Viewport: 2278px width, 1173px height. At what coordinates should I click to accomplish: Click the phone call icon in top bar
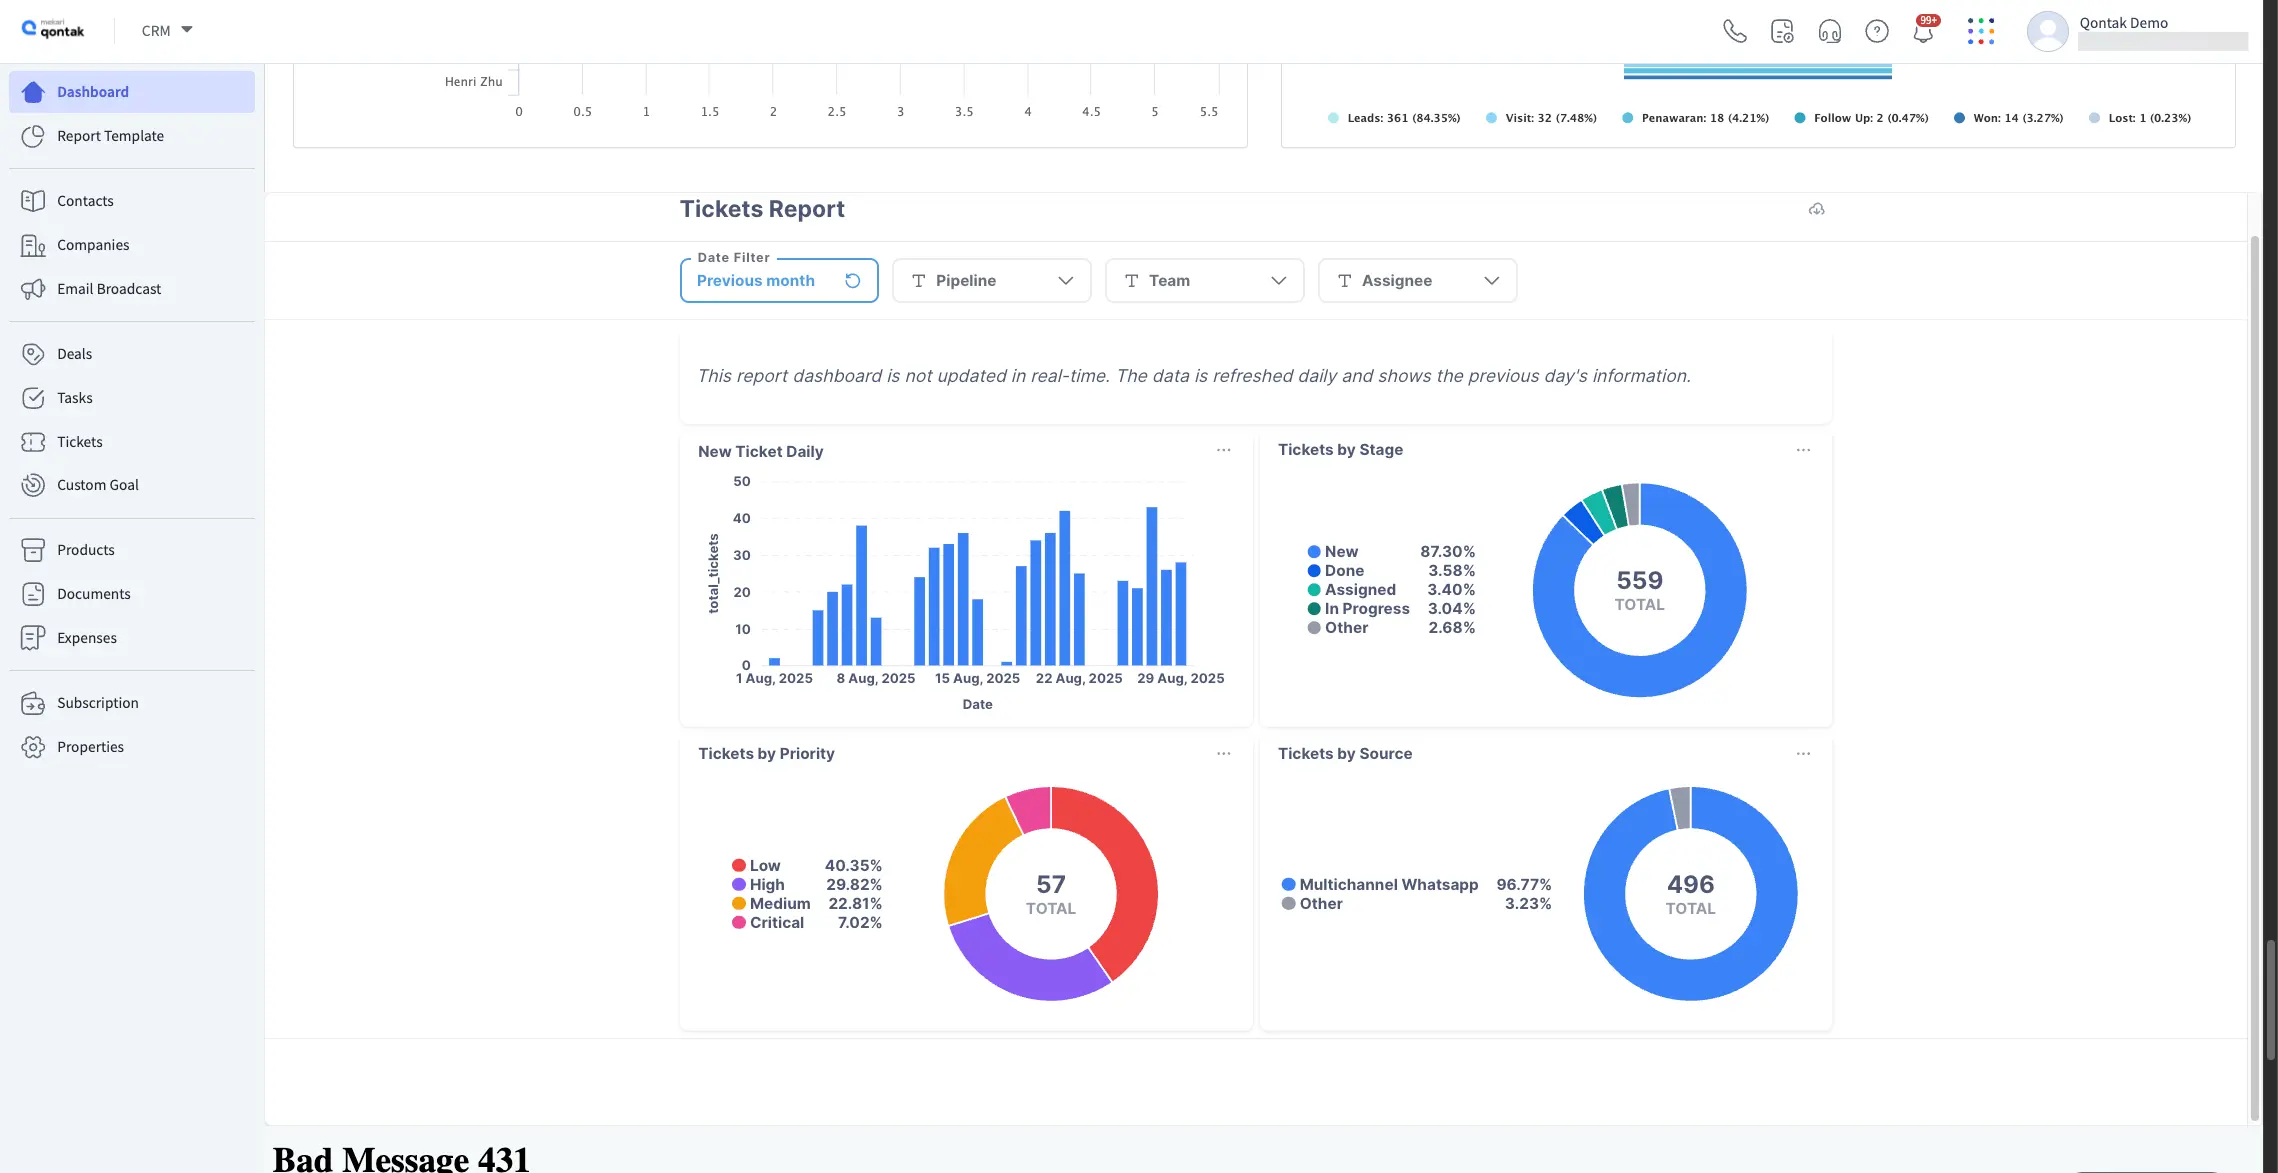pos(1734,31)
